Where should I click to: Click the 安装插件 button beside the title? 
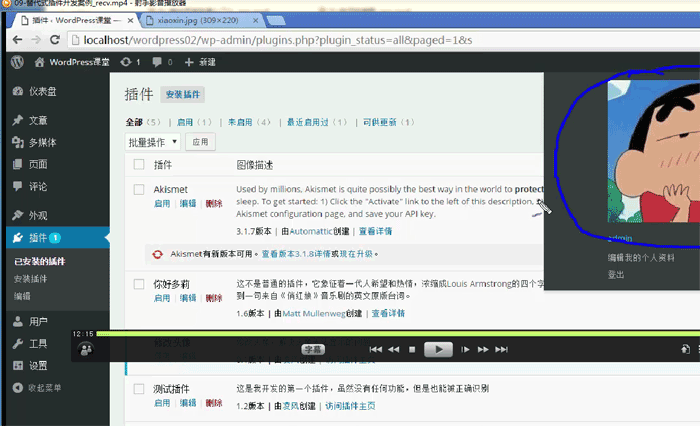(x=183, y=94)
